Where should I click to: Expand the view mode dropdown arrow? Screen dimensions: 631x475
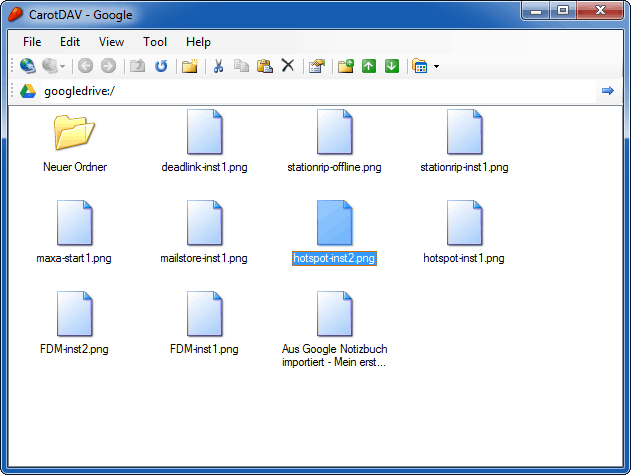point(436,67)
